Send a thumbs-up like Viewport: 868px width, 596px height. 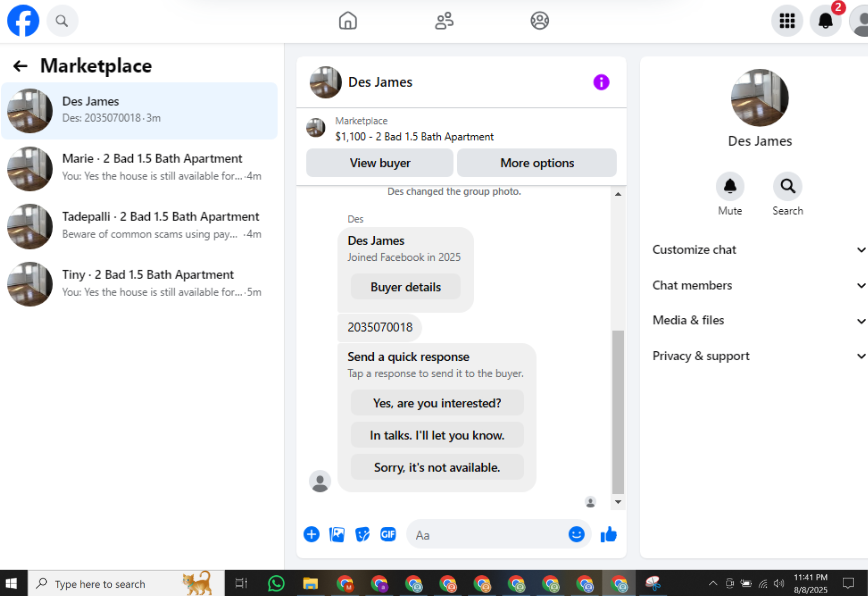pos(609,535)
